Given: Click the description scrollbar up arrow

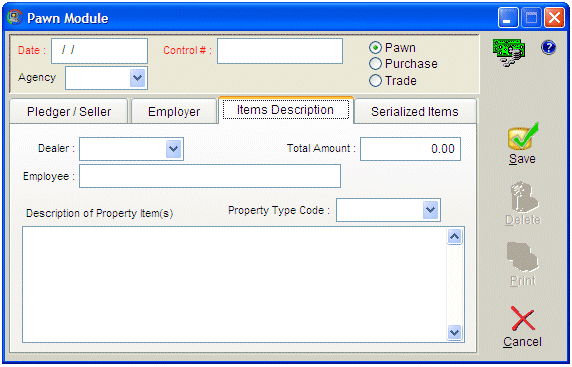Looking at the screenshot, I should pyautogui.click(x=455, y=237).
